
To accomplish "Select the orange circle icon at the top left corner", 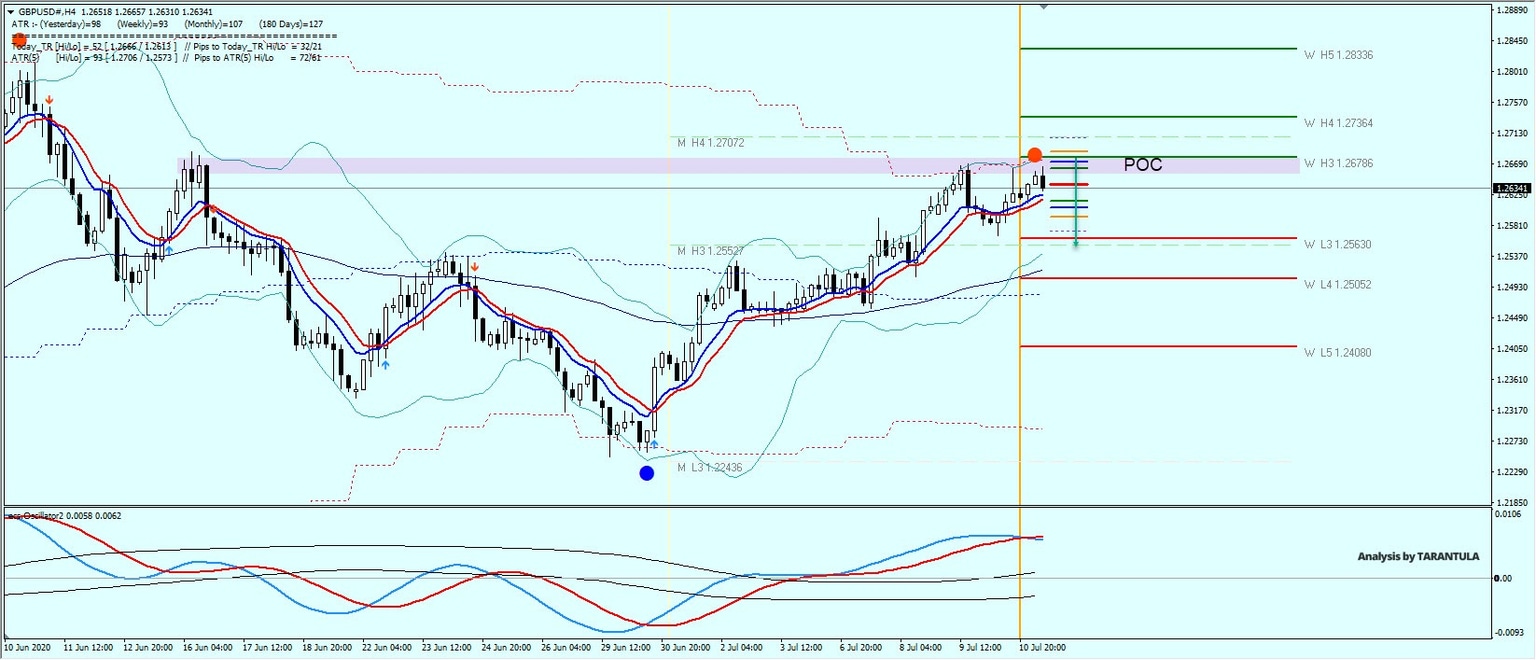I will point(17,40).
